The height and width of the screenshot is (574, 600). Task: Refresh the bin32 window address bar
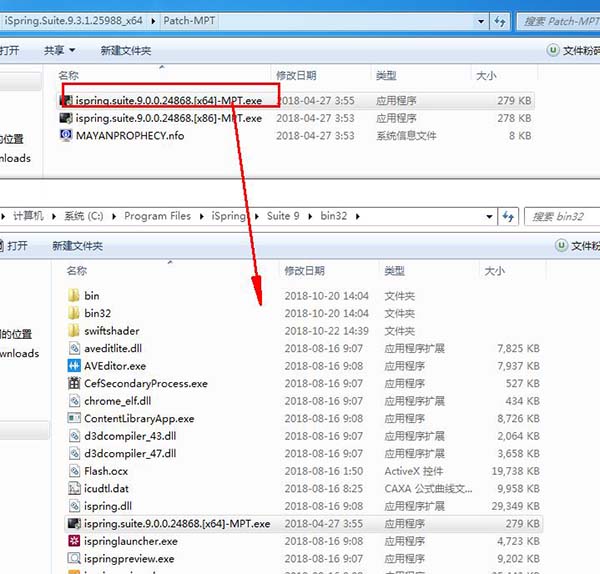[x=508, y=217]
